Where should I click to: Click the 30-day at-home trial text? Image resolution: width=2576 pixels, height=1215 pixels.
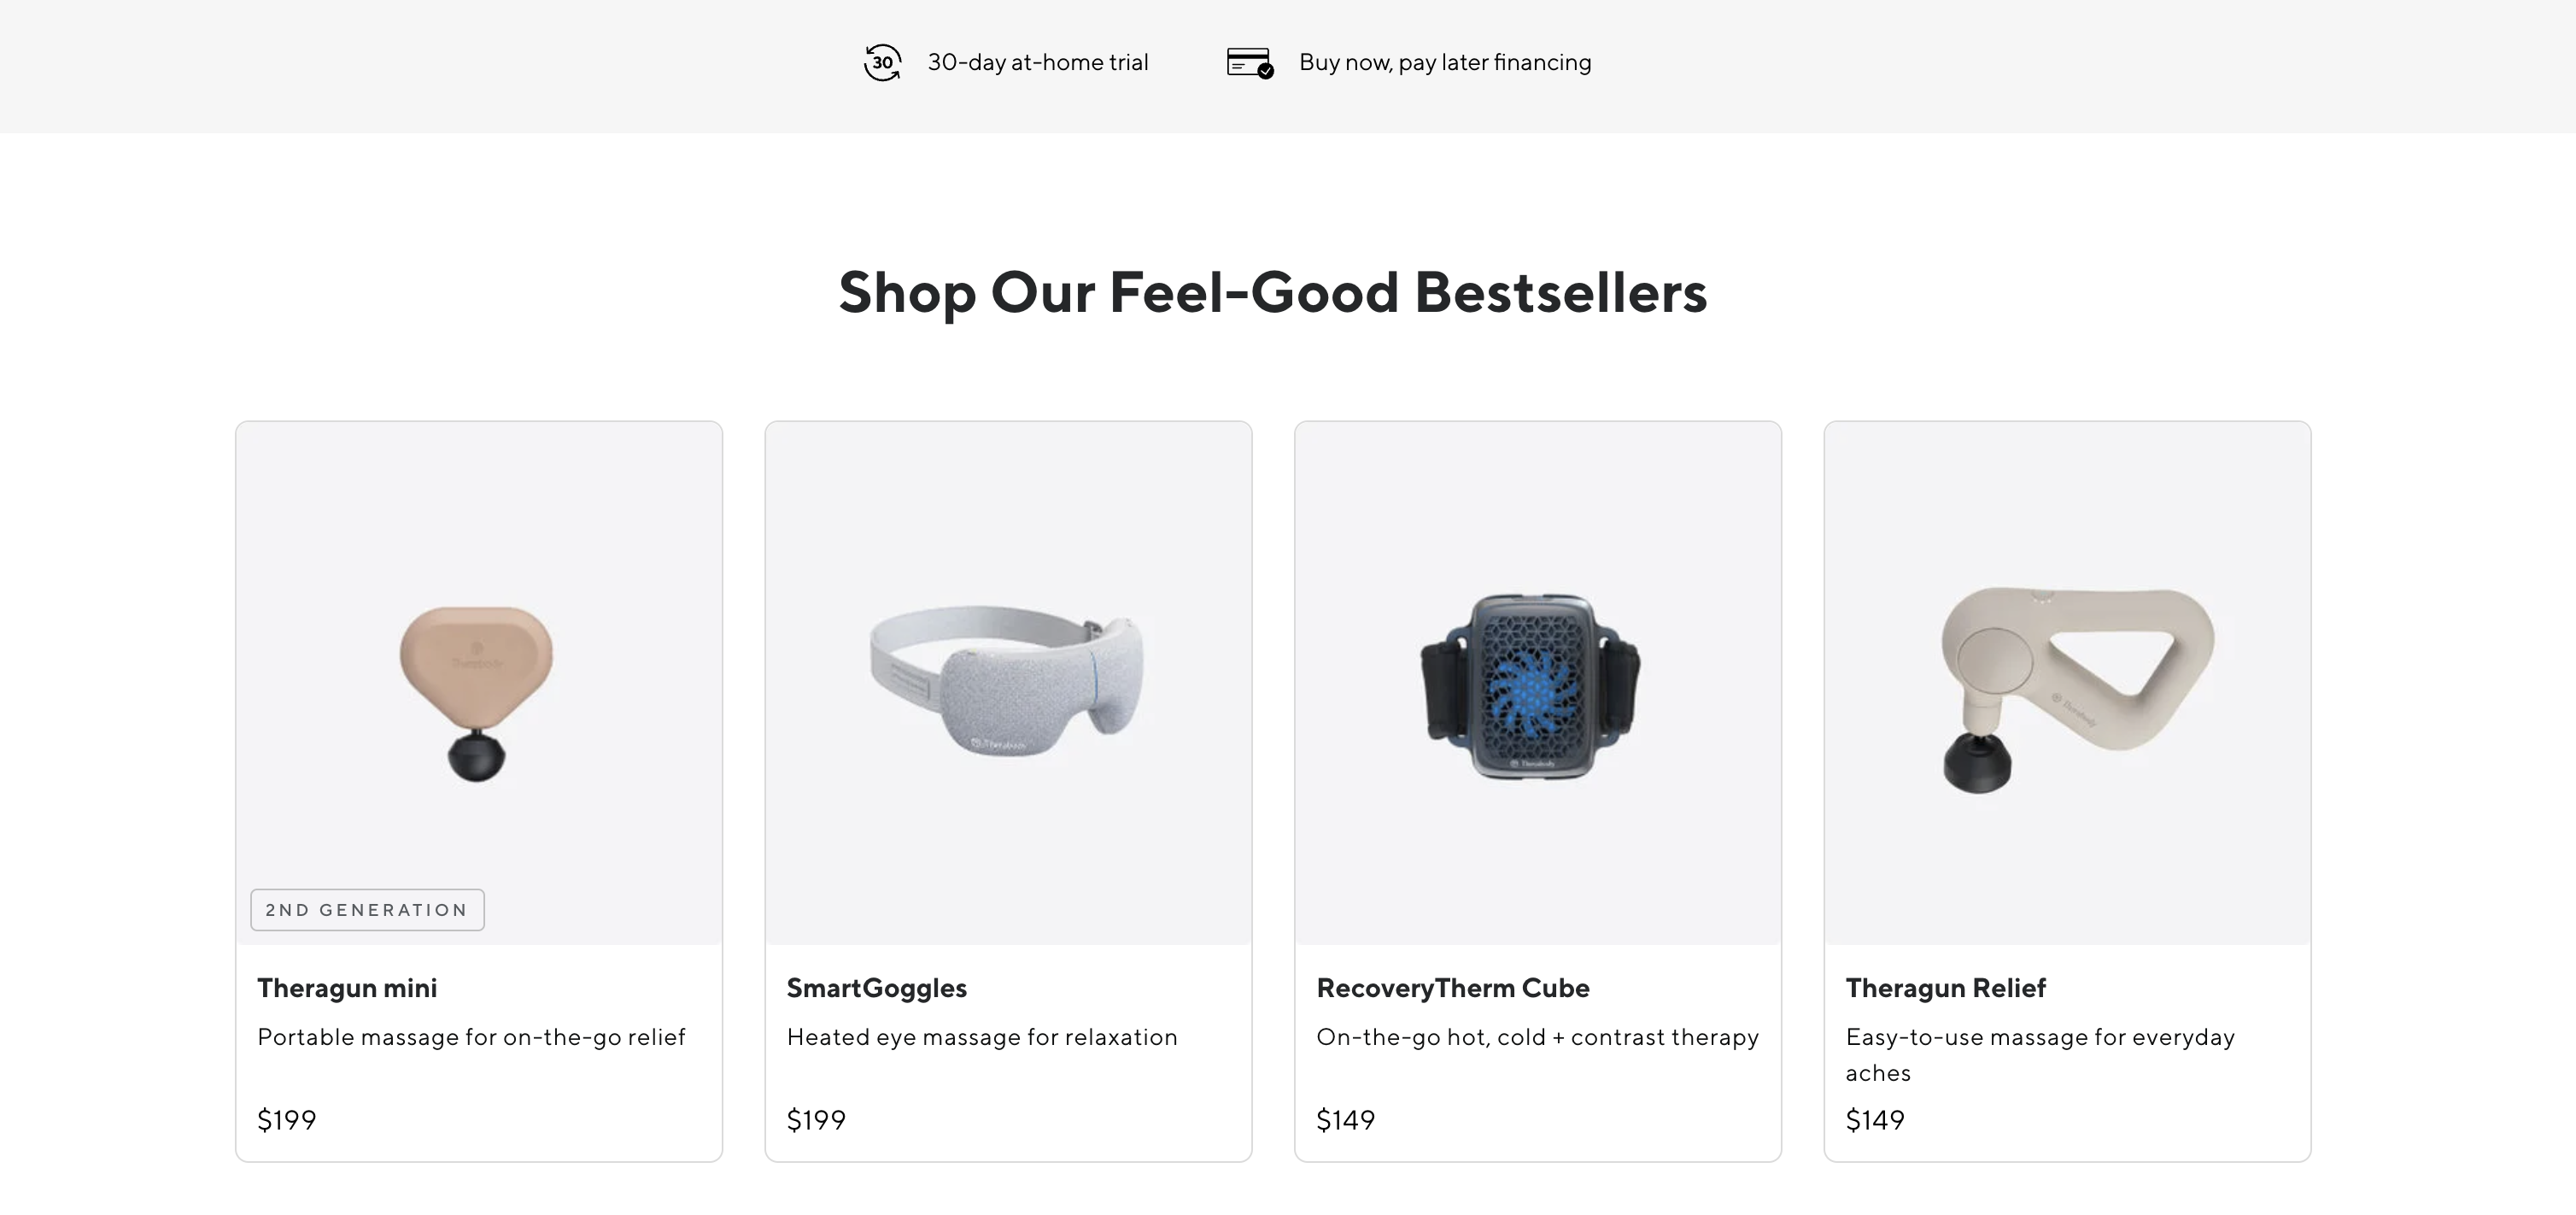(x=1038, y=62)
